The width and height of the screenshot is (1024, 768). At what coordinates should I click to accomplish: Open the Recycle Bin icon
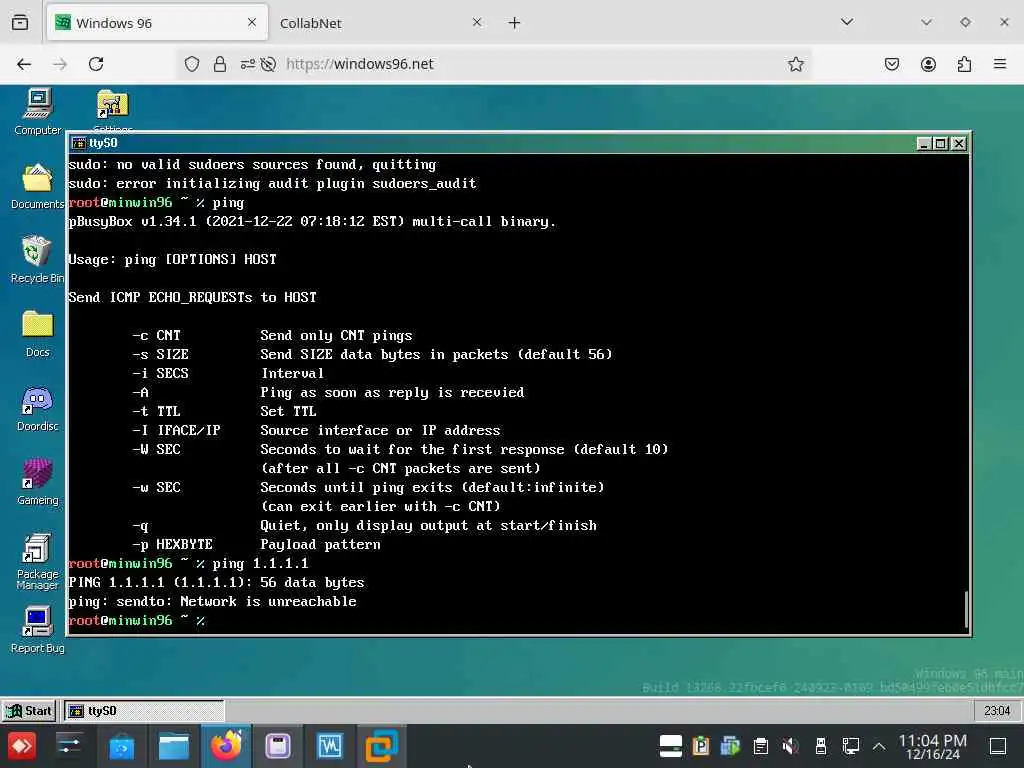pos(37,259)
